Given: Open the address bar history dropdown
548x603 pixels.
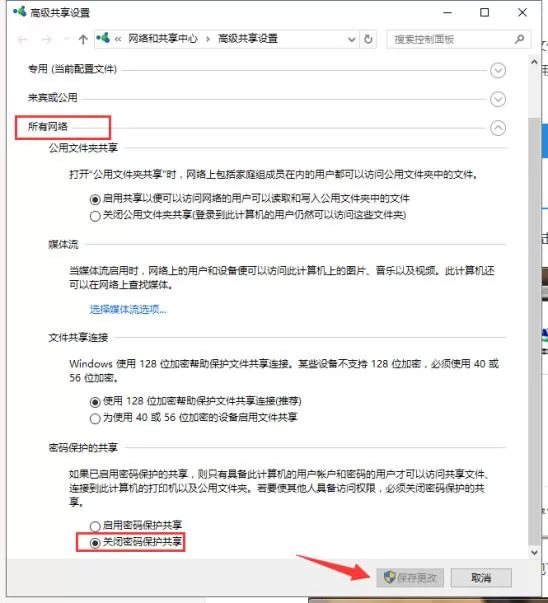Looking at the screenshot, I should [351, 39].
